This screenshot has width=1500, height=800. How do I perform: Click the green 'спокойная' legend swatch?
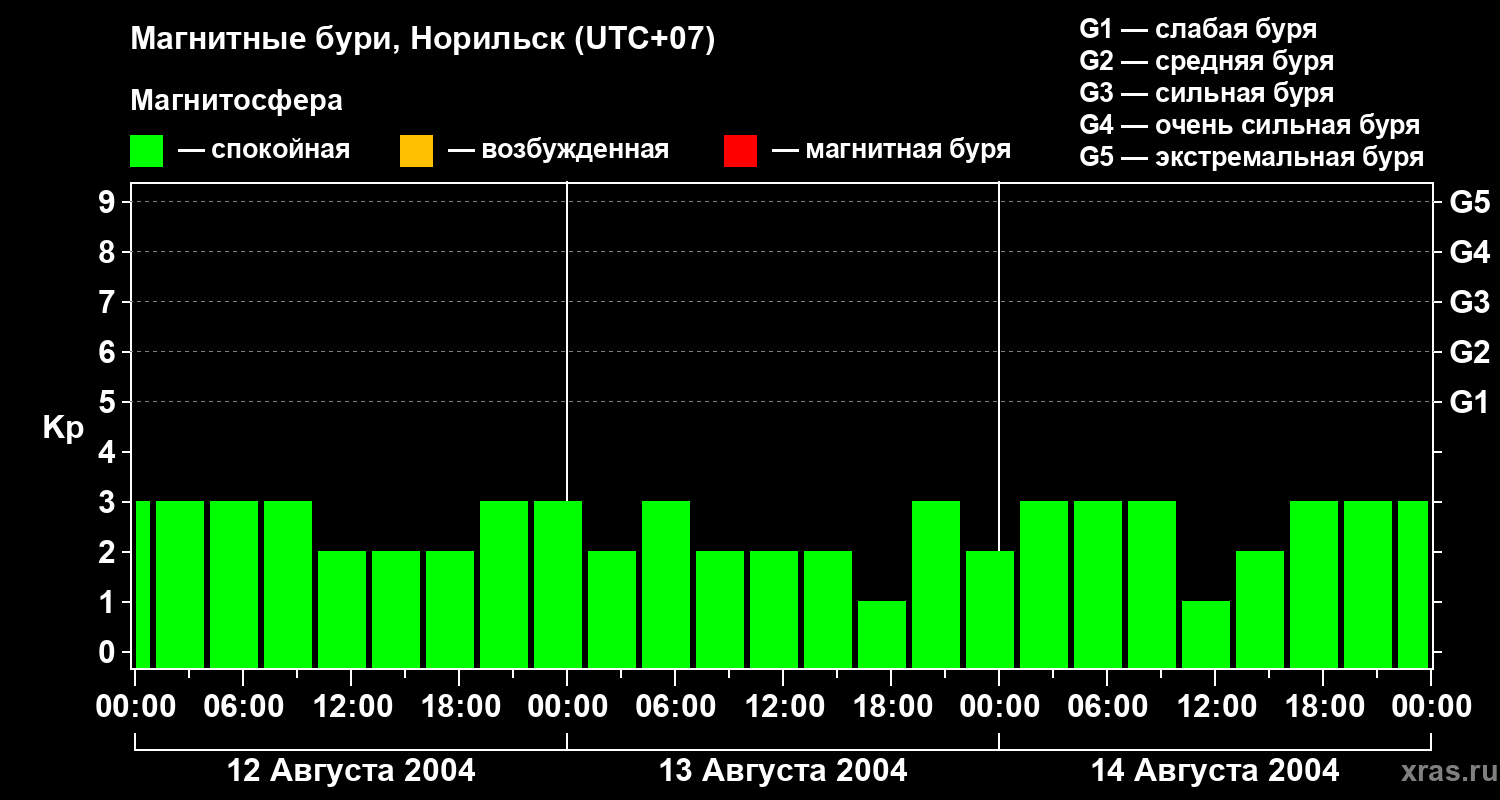(x=146, y=151)
